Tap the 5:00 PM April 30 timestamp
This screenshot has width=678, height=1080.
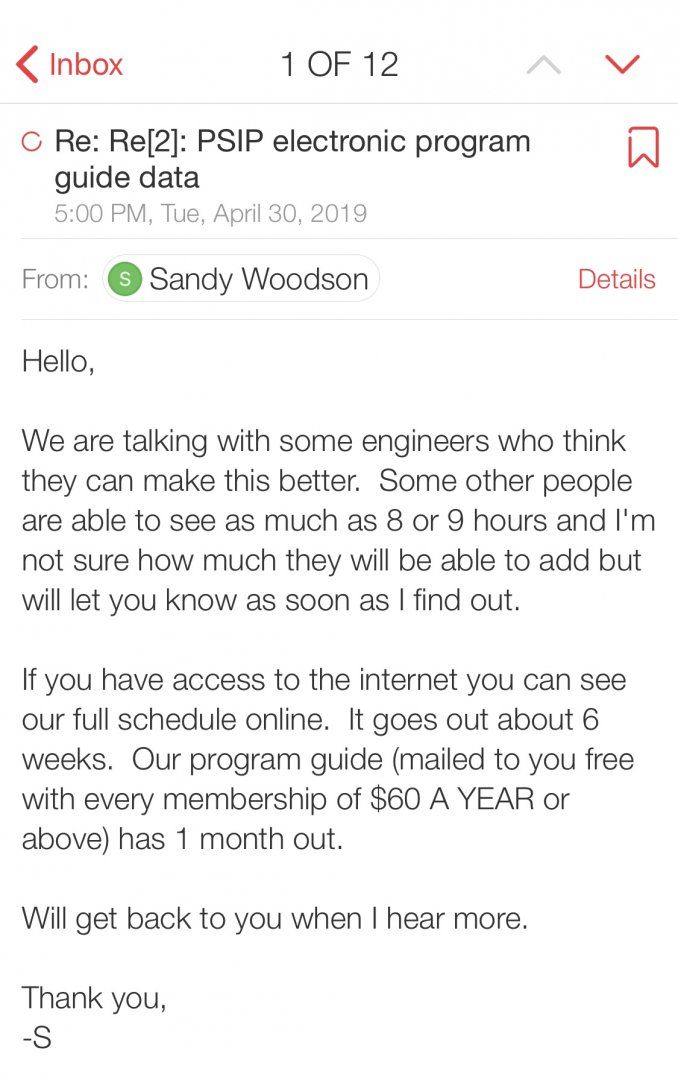click(x=210, y=214)
